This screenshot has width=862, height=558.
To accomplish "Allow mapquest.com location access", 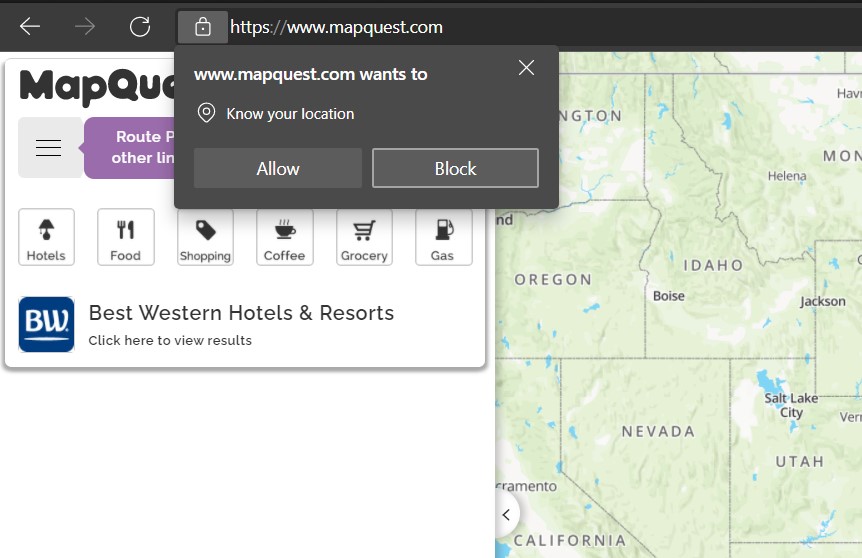I will 277,169.
